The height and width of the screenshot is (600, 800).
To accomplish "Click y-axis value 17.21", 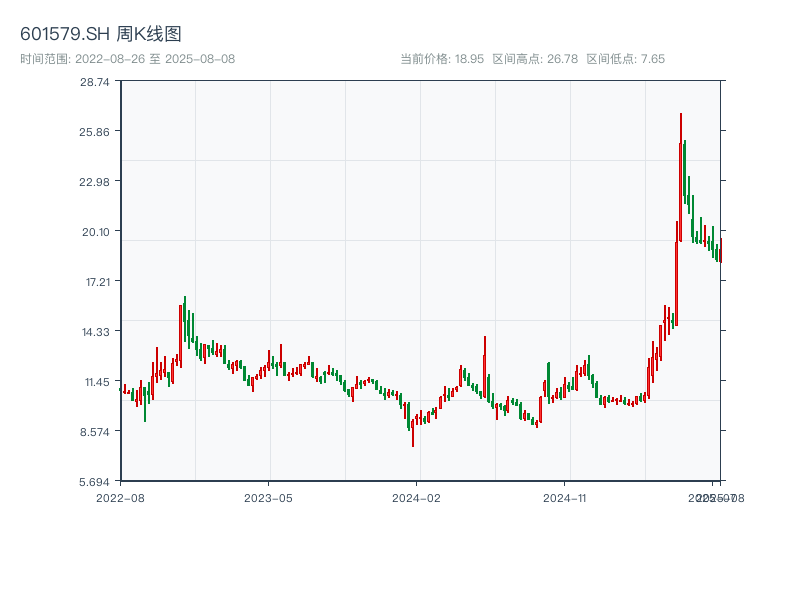I will click(x=97, y=282).
